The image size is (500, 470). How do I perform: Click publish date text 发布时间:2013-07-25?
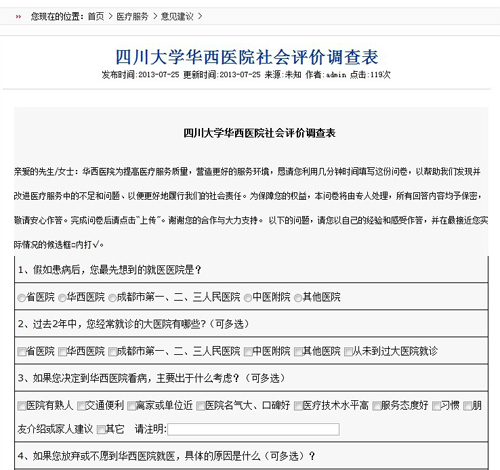(x=140, y=75)
